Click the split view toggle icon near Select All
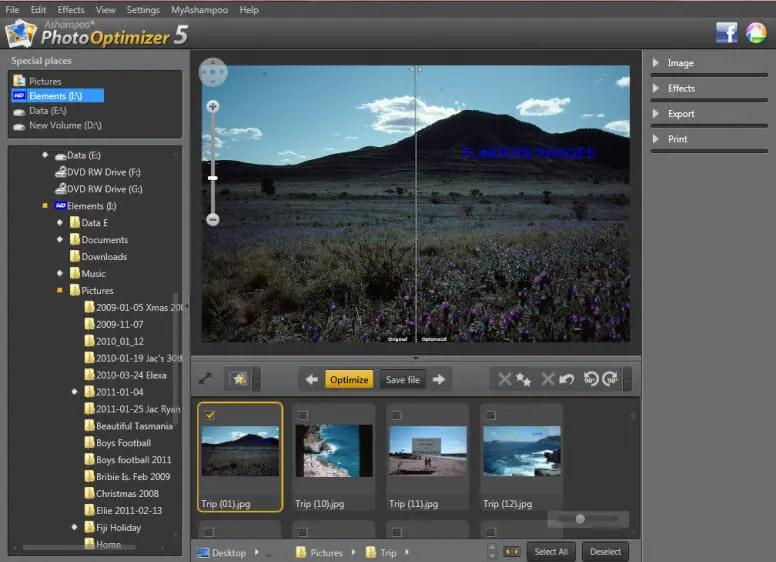Image resolution: width=776 pixels, height=562 pixels. click(x=512, y=551)
